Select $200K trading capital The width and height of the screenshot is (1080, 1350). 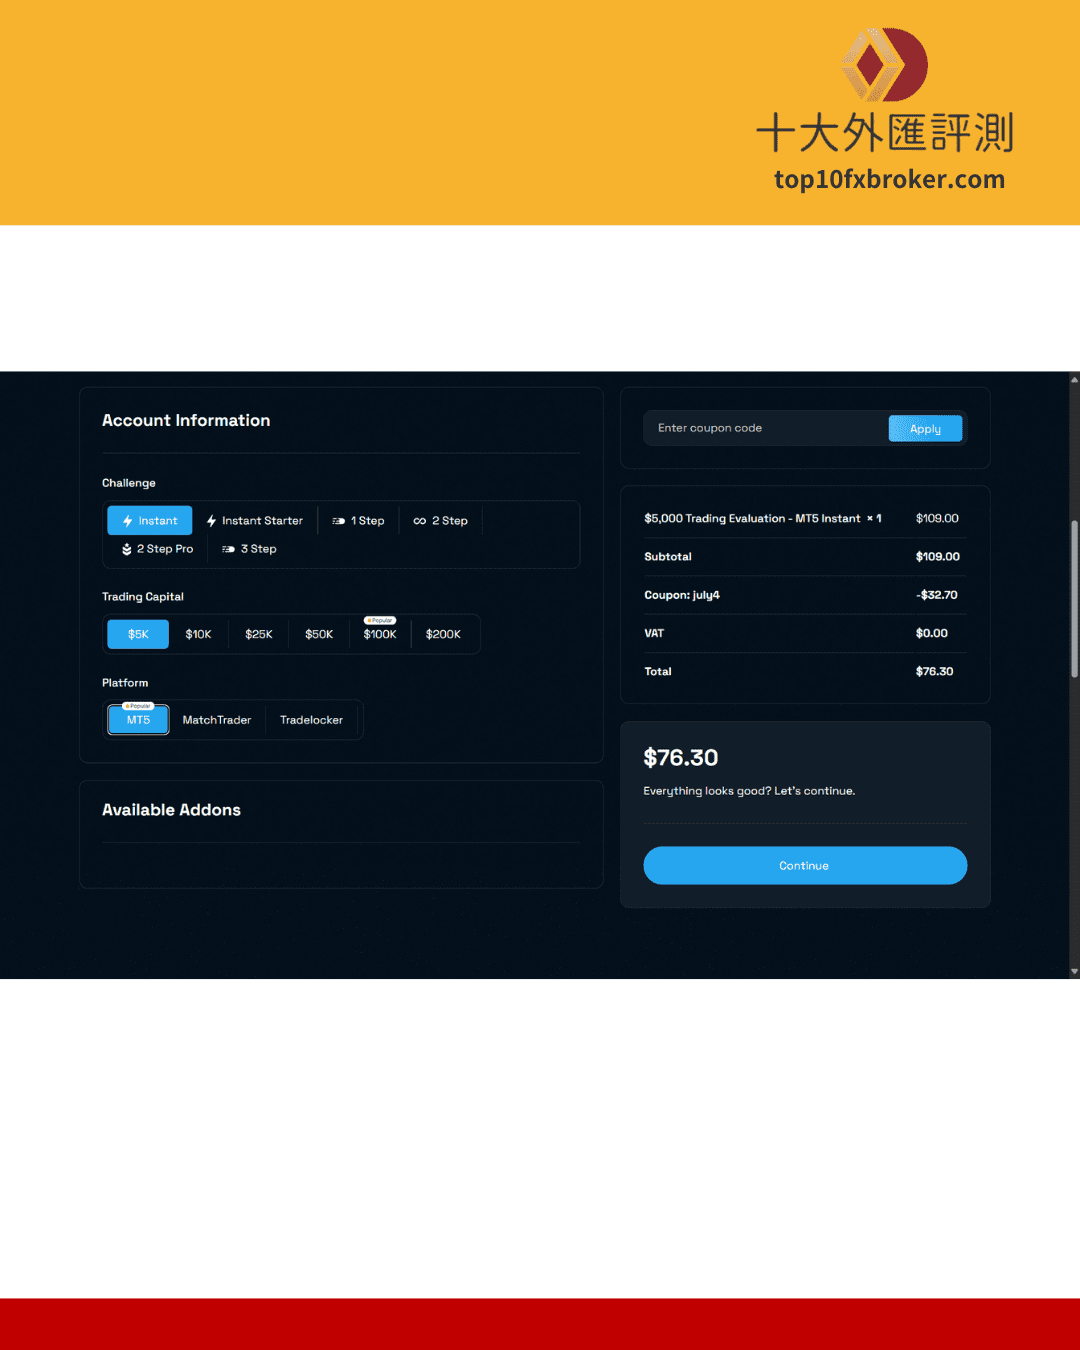click(443, 634)
